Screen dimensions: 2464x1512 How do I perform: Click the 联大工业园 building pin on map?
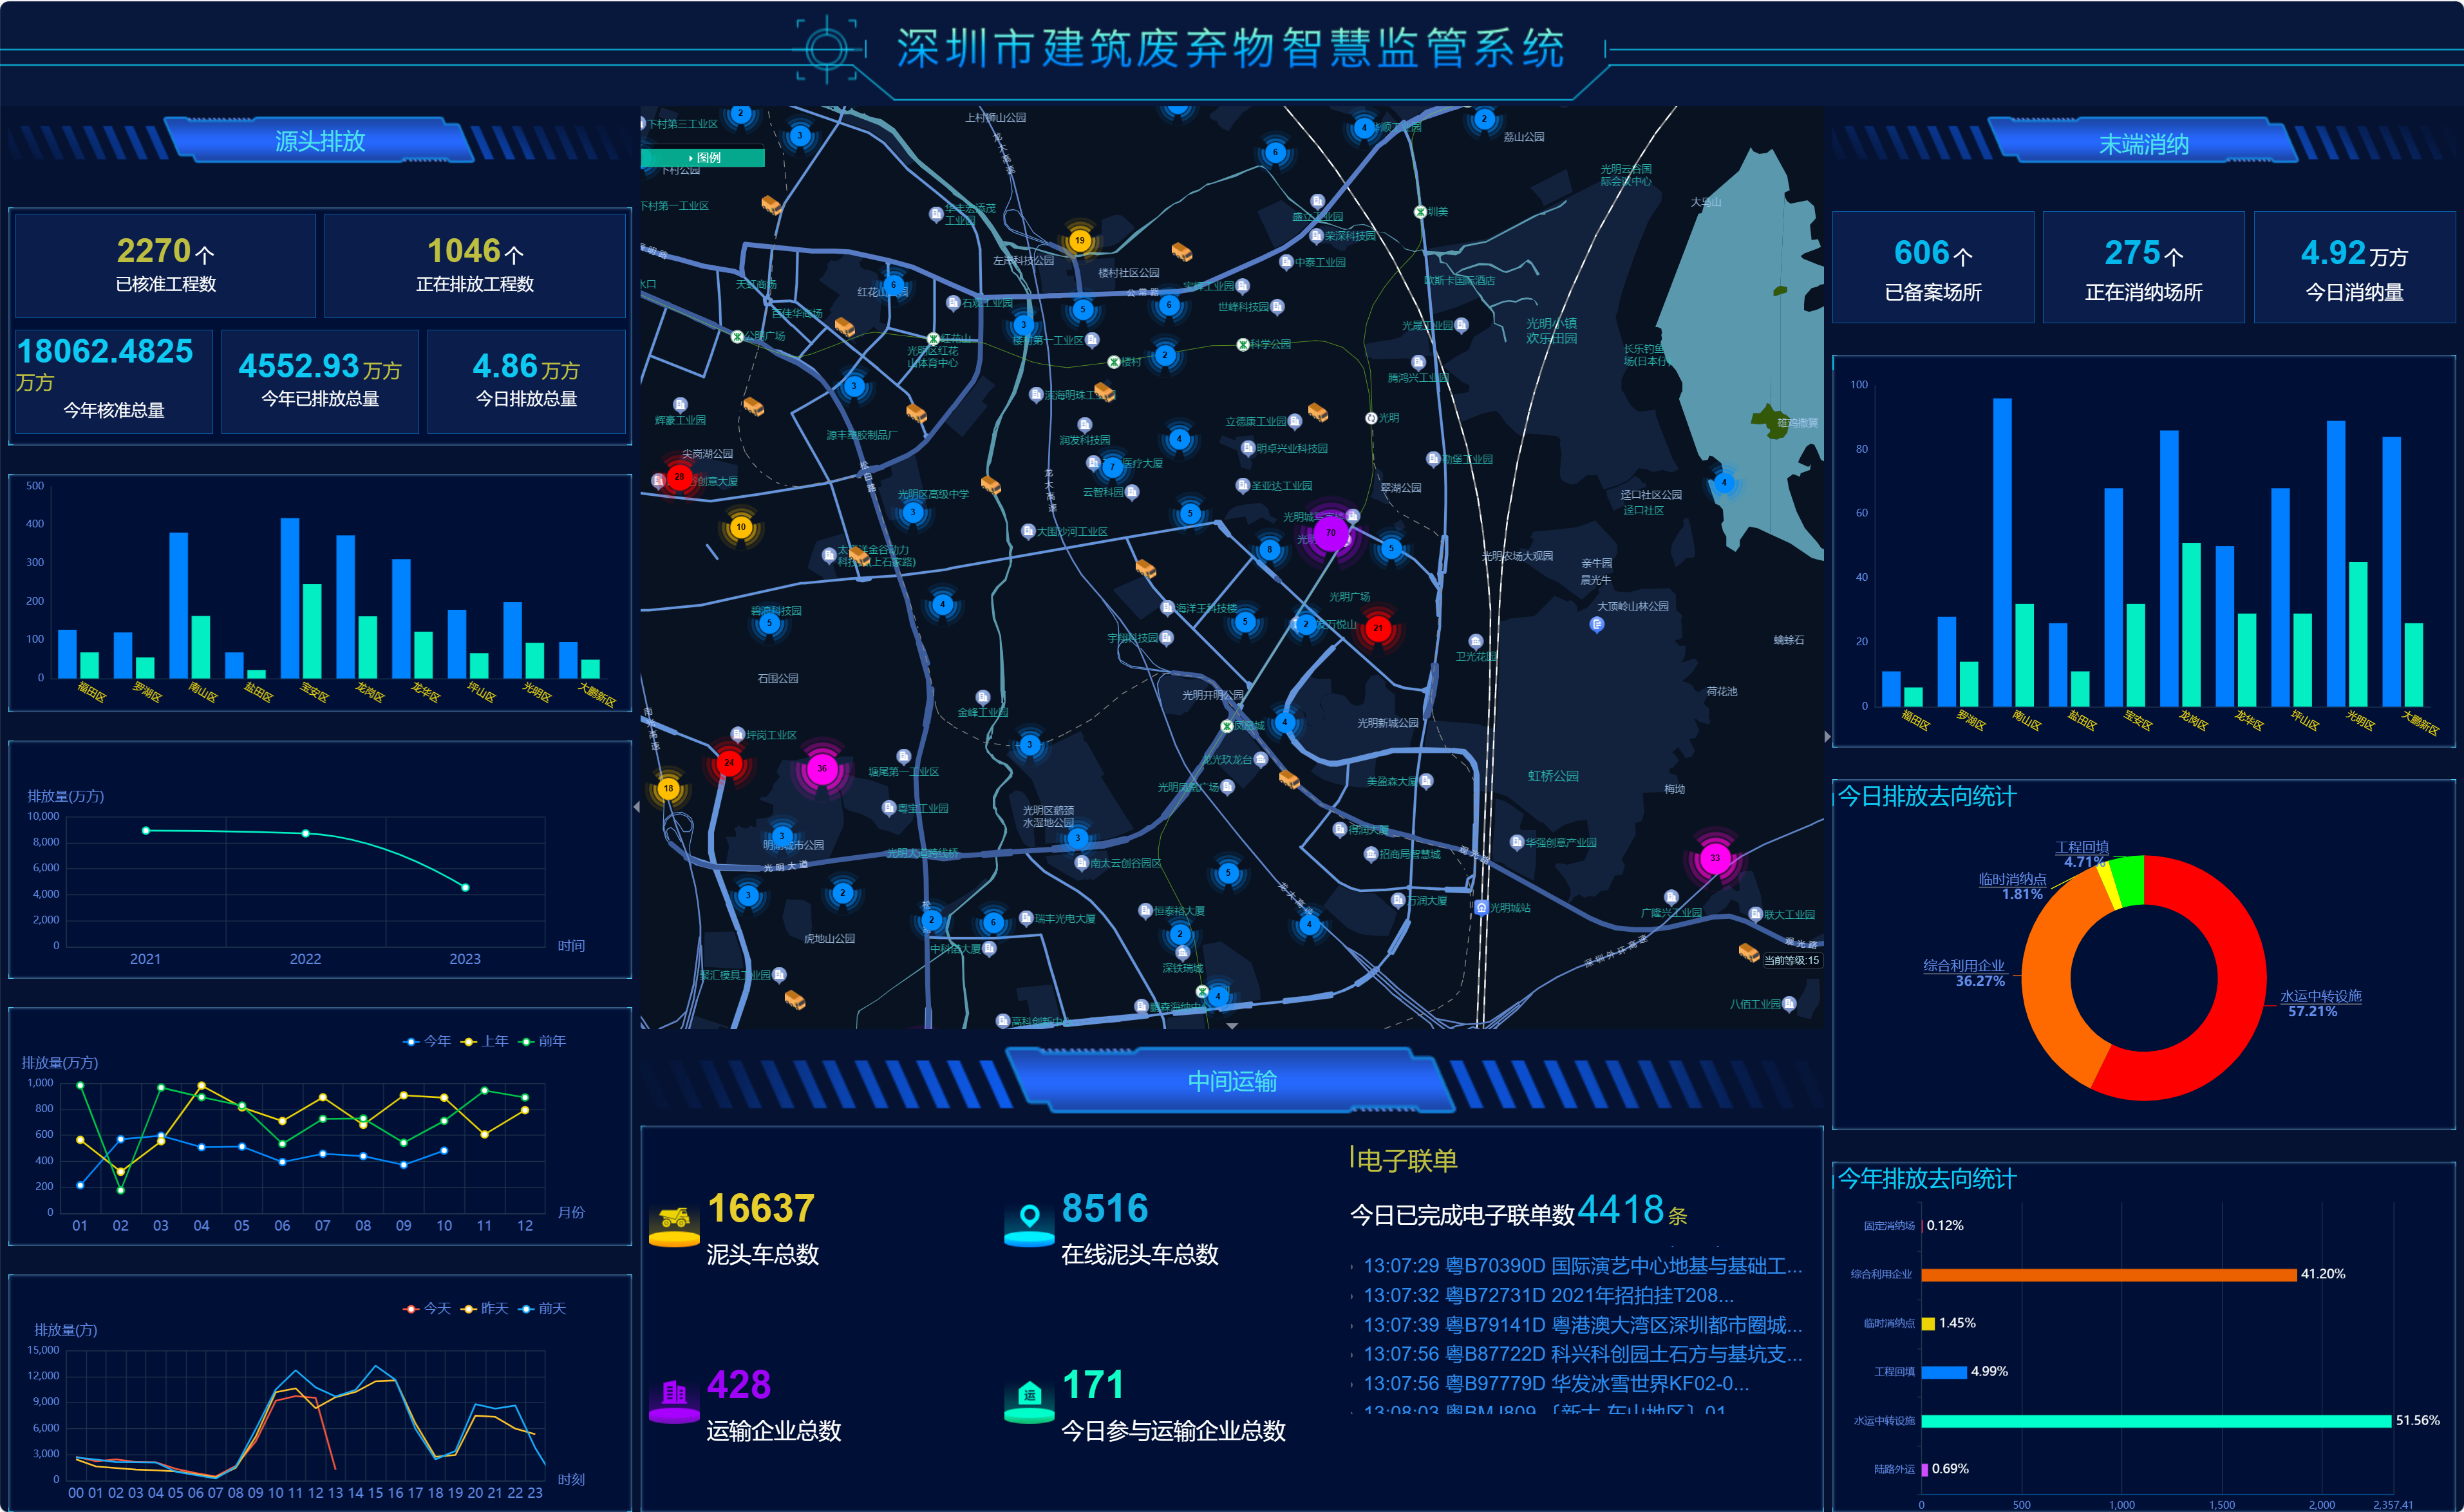1755,914
